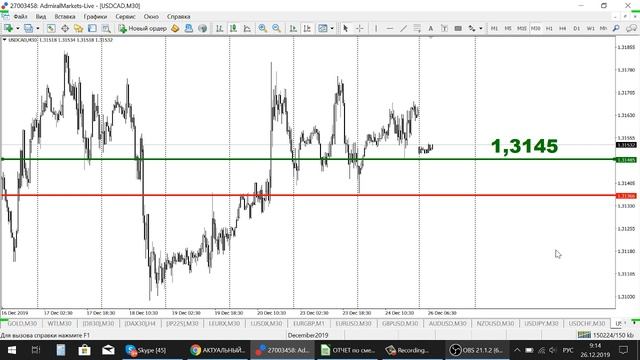Viewport: 640px width, 360px height.
Task: Toggle the Terminal panel icon
Action: point(92,28)
